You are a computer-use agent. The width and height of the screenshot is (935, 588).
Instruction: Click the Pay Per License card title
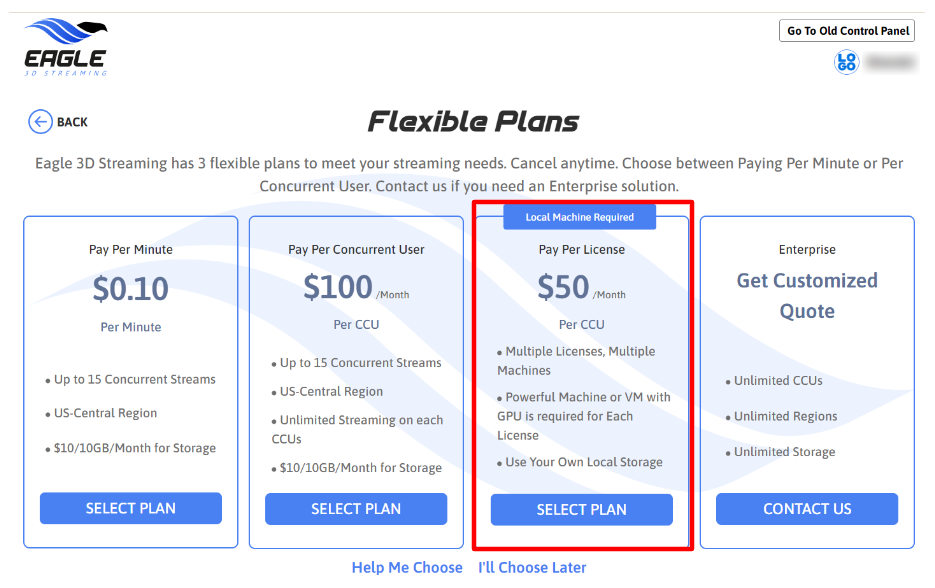point(581,249)
